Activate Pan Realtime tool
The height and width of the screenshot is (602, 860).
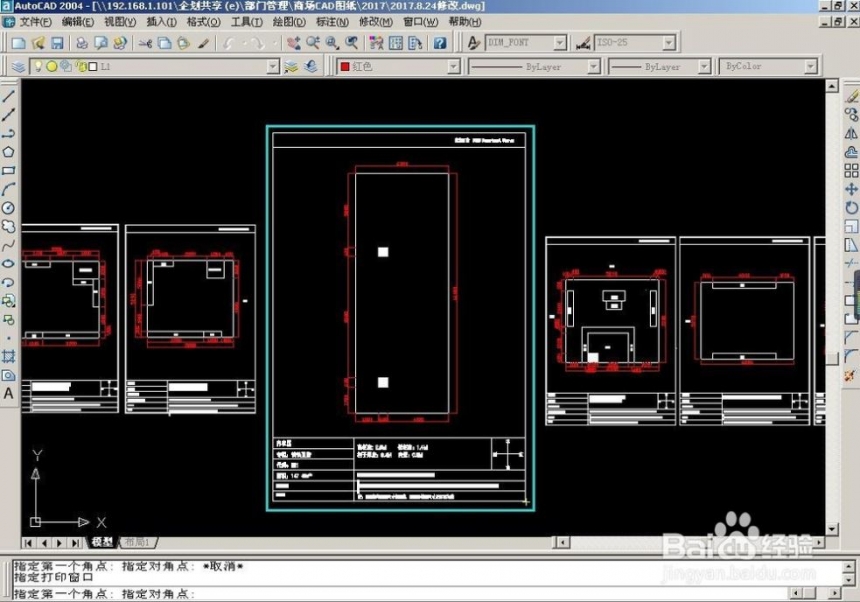click(293, 43)
